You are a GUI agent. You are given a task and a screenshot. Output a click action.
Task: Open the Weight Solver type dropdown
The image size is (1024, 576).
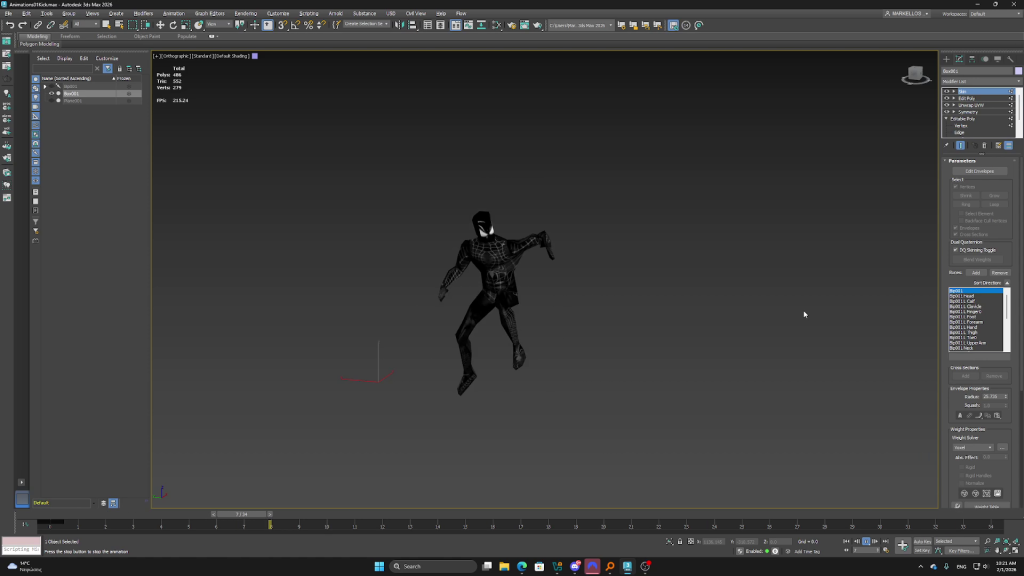[x=972, y=447]
